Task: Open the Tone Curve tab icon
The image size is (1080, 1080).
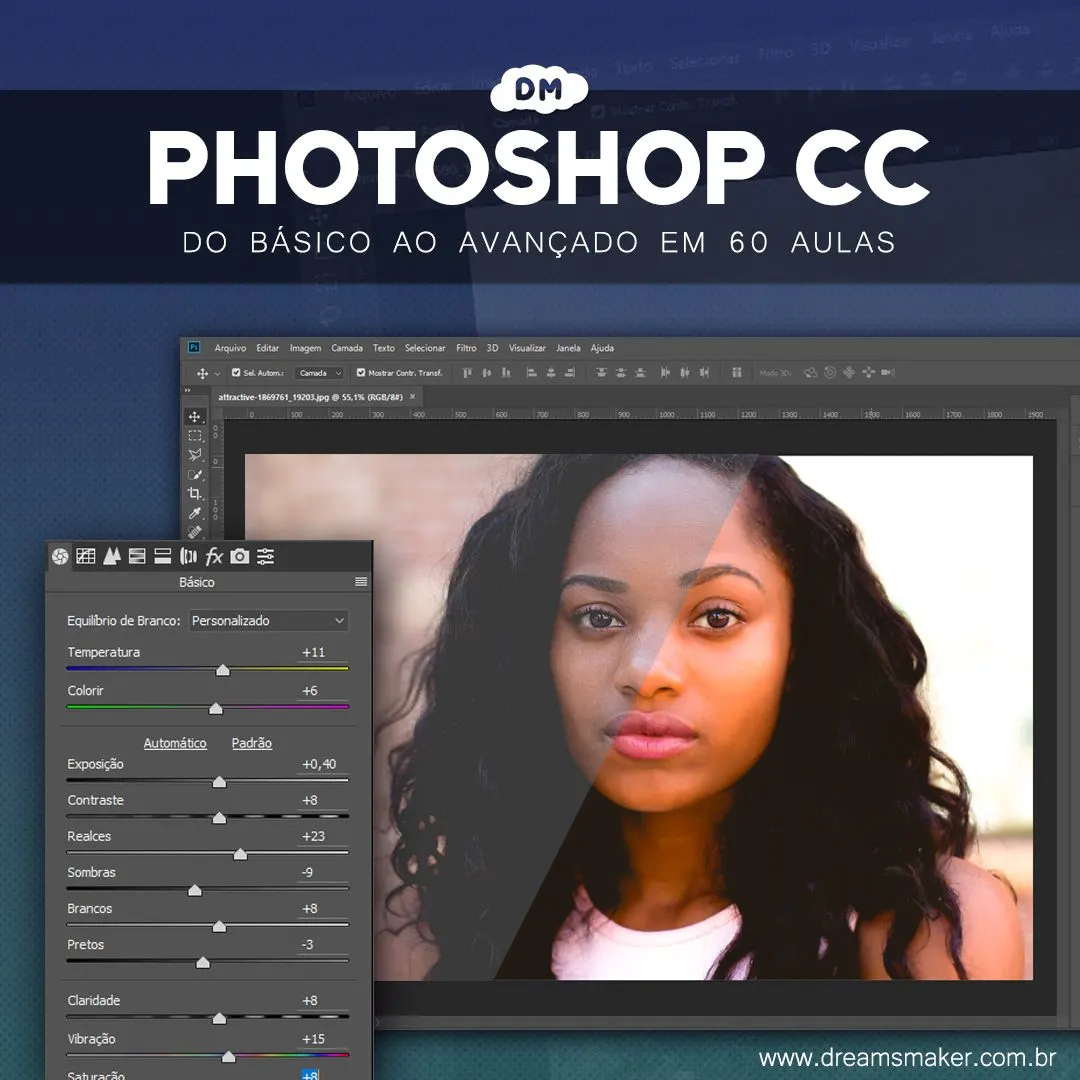Action: pos(86,556)
